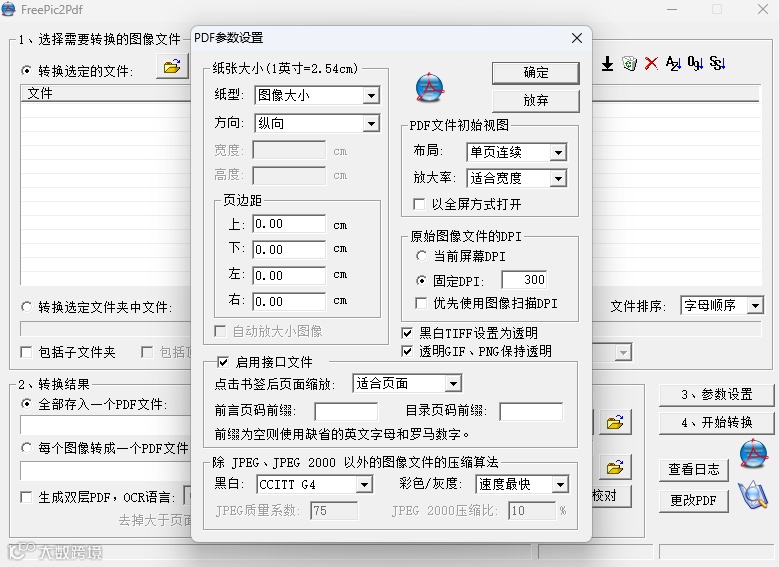This screenshot has height=567, width=779.
Task: Click the 更改PDF button
Action: point(694,501)
